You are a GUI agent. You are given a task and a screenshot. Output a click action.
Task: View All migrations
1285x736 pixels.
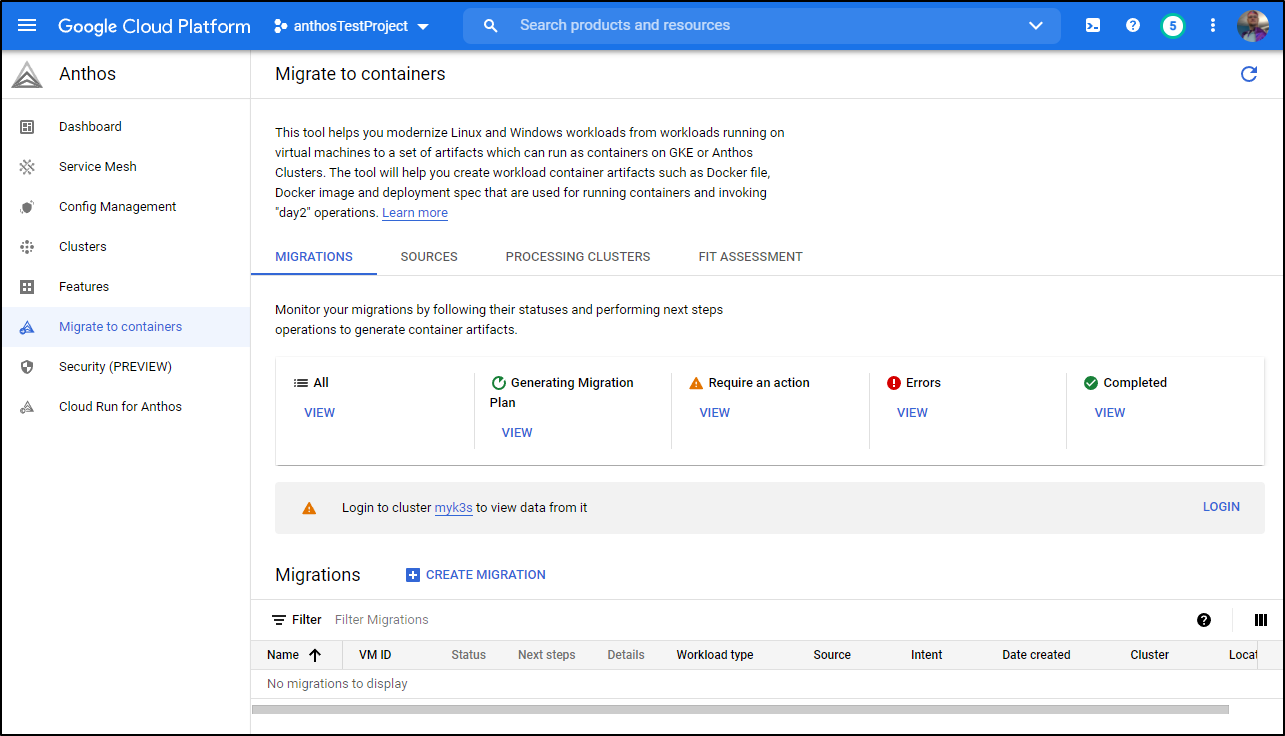pyautogui.click(x=319, y=413)
